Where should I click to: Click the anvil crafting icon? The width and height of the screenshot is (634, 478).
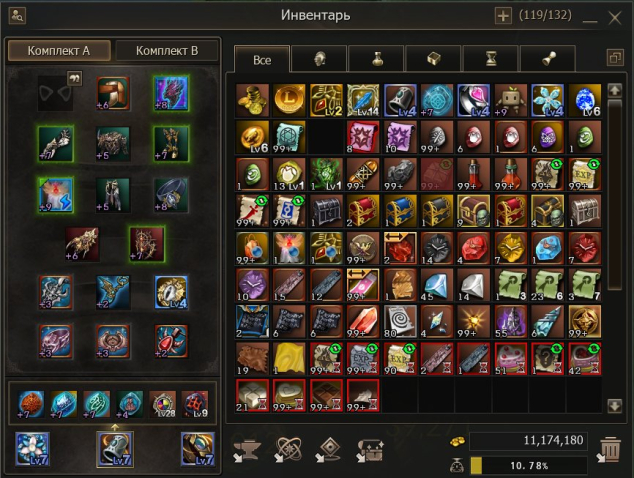[247, 451]
